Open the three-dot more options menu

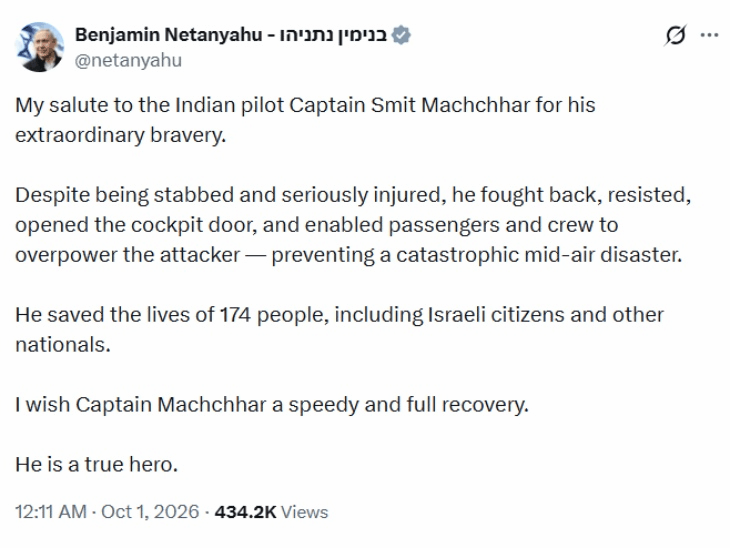click(709, 35)
